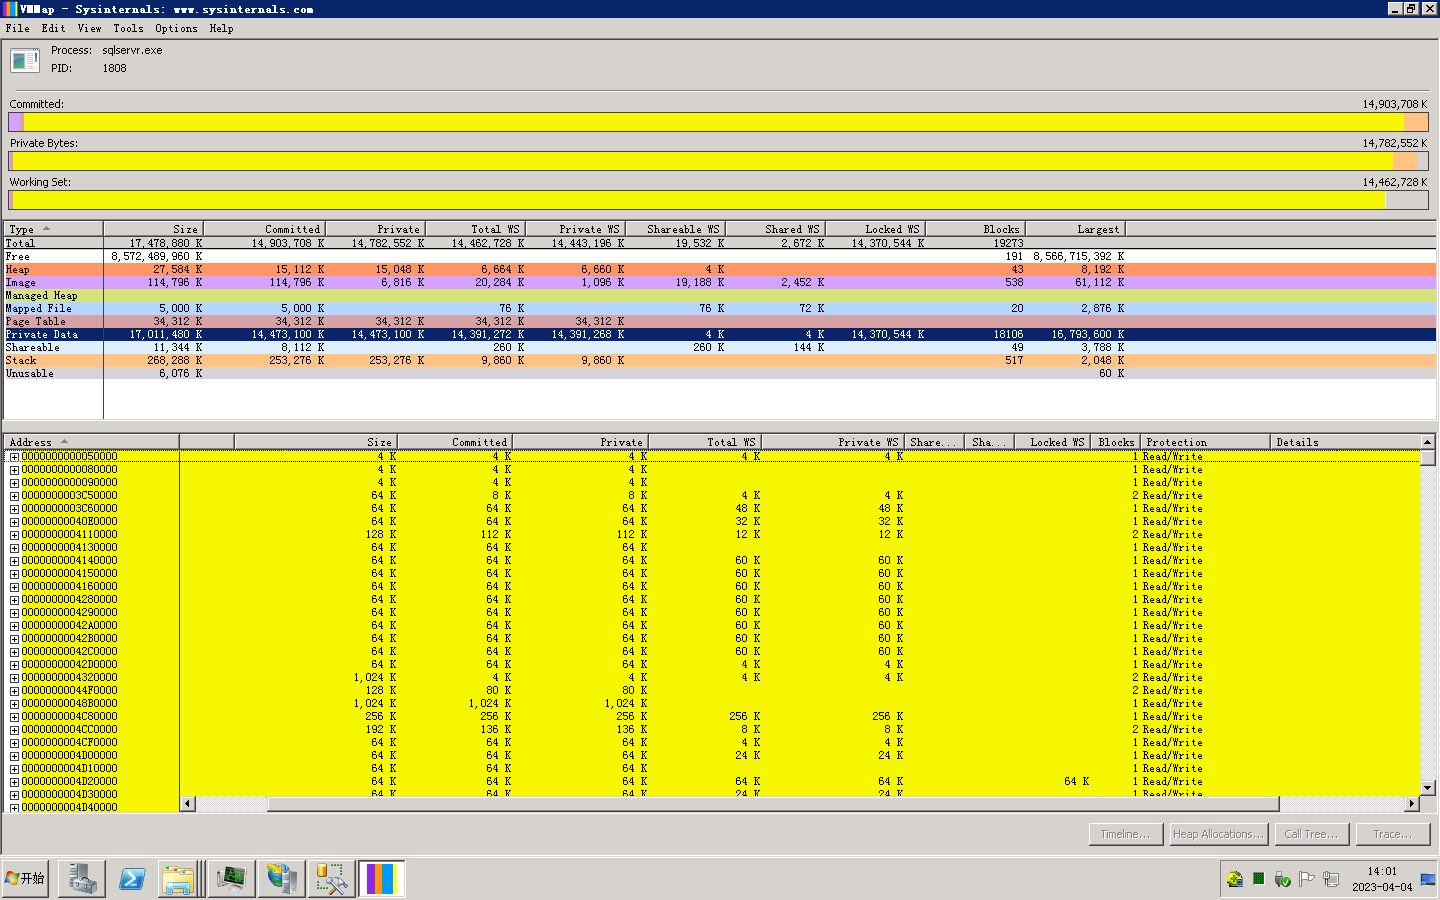
Task: Open the monitor-board app in the taskbar
Action: [232, 879]
